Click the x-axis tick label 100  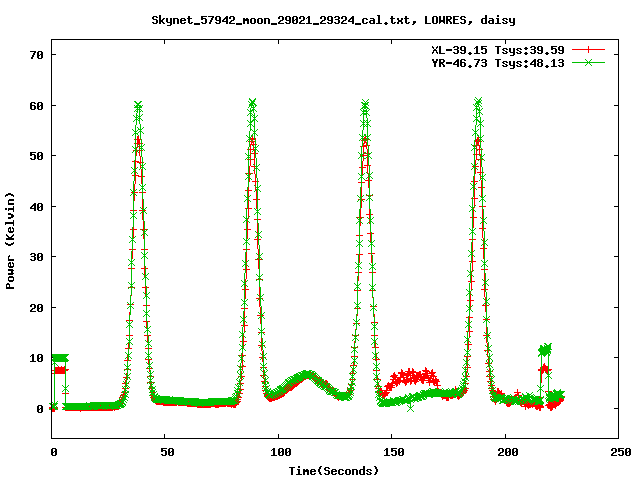[x=280, y=452]
